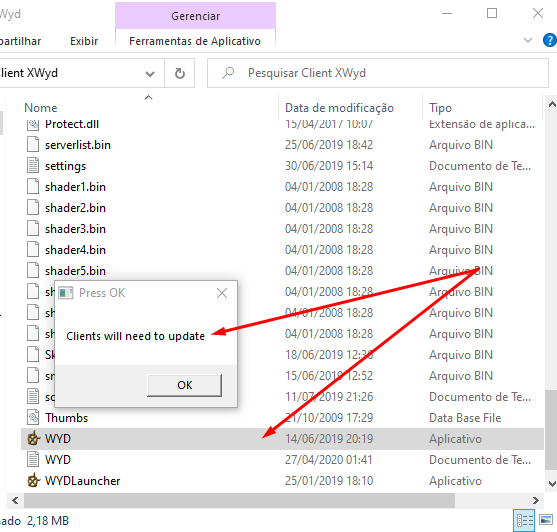Click the horizontal scrollbar thumb
Image resolution: width=557 pixels, height=532 pixels.
(x=239, y=500)
